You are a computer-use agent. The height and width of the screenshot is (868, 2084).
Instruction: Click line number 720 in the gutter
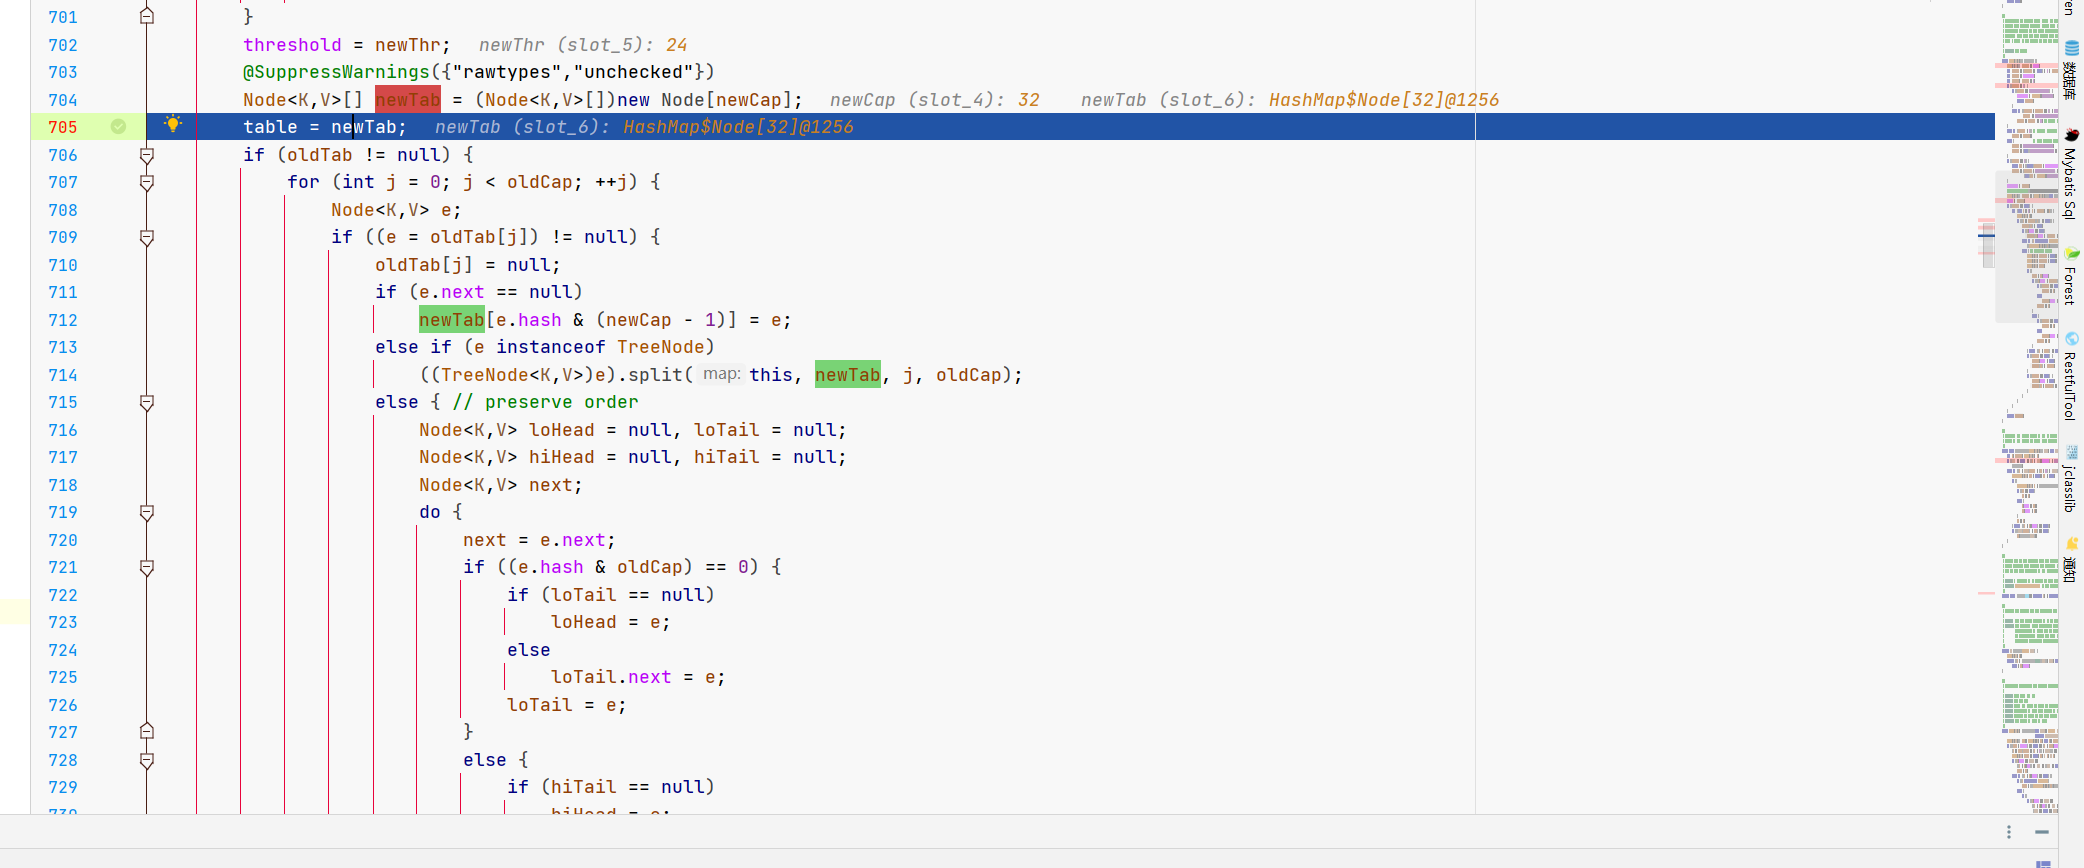pyautogui.click(x=63, y=540)
